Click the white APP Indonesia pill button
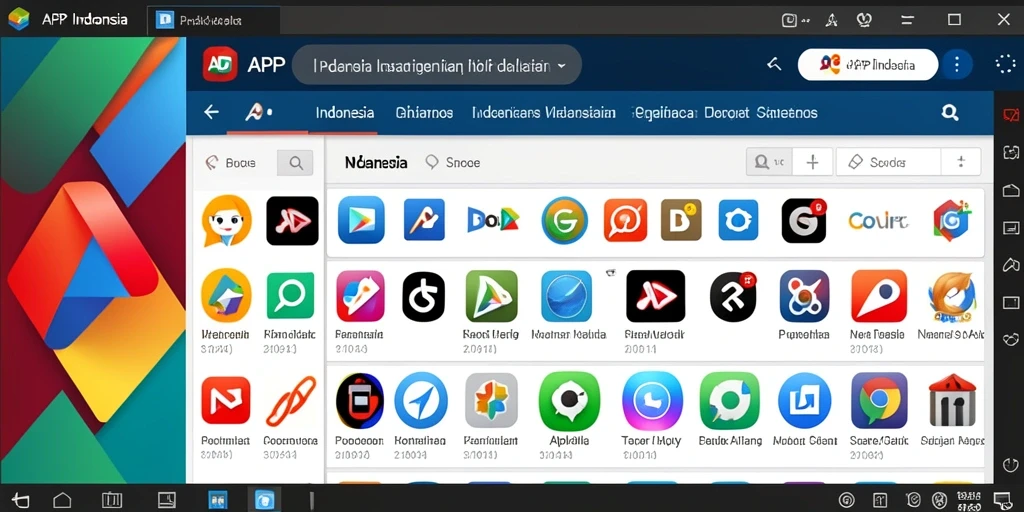 point(868,65)
